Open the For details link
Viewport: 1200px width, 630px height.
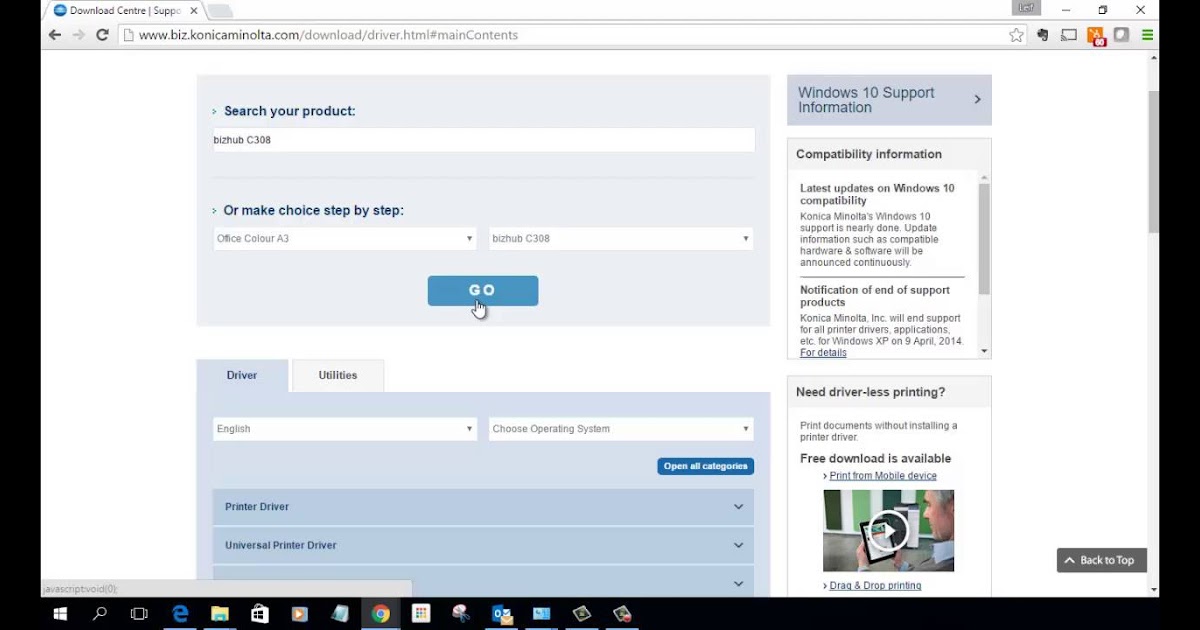pyautogui.click(x=823, y=353)
